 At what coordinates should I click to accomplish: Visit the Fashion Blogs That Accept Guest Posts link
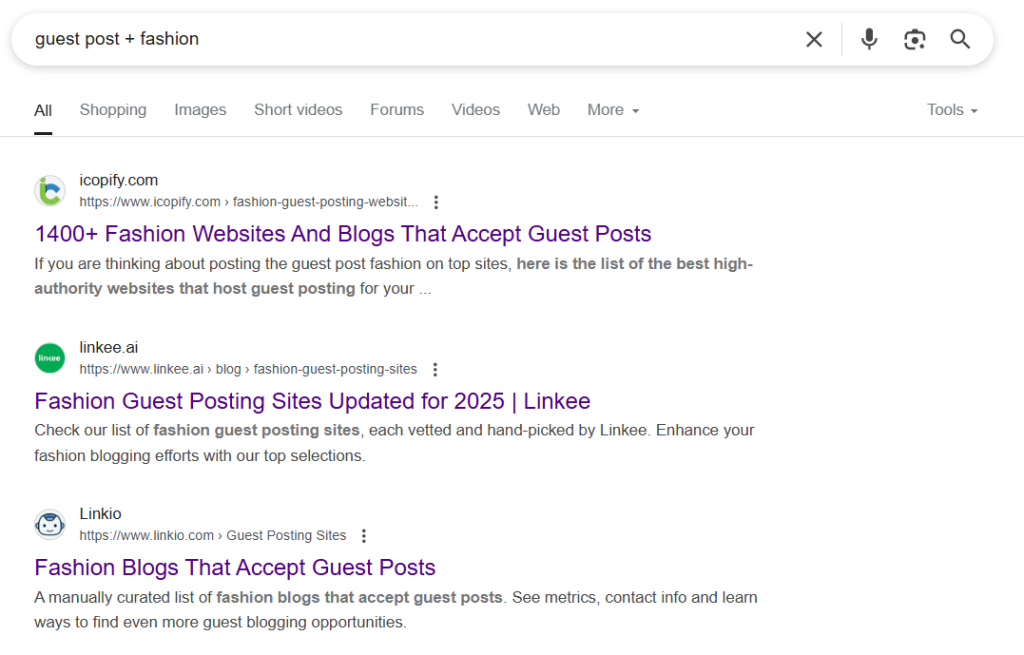click(x=234, y=567)
